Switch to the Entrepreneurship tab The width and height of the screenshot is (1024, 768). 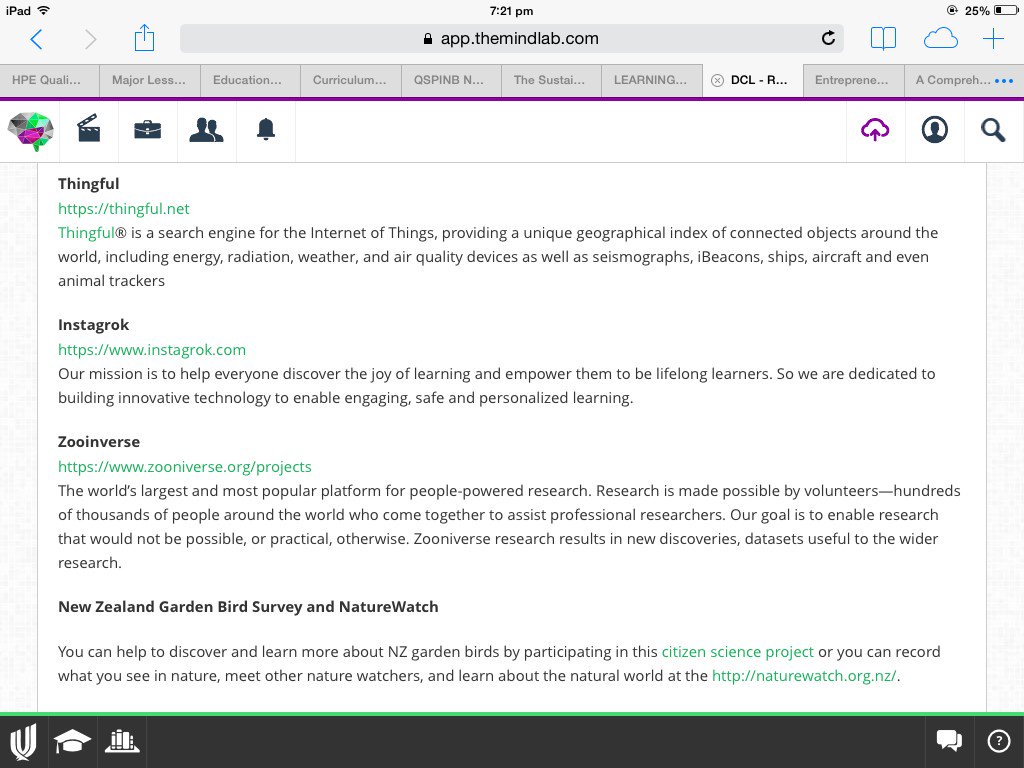pyautogui.click(x=853, y=80)
